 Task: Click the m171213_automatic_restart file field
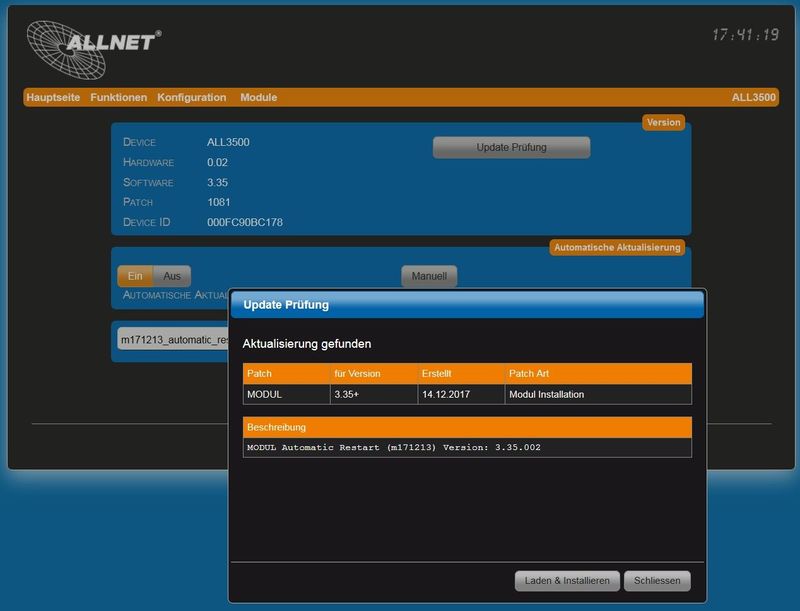pos(173,339)
